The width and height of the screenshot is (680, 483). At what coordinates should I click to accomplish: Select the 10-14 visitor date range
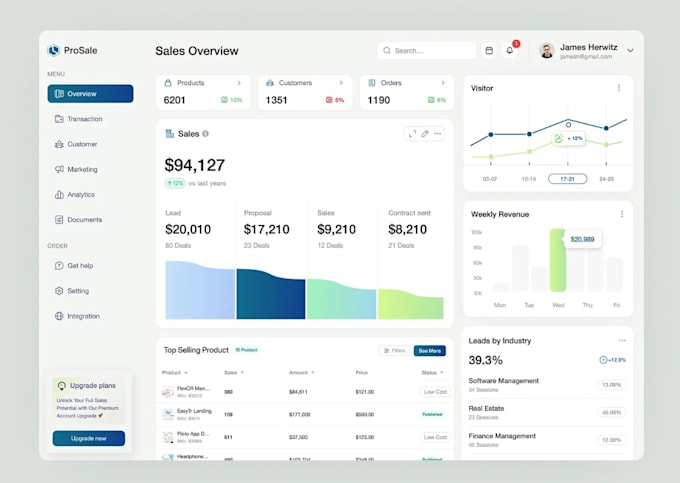point(529,179)
